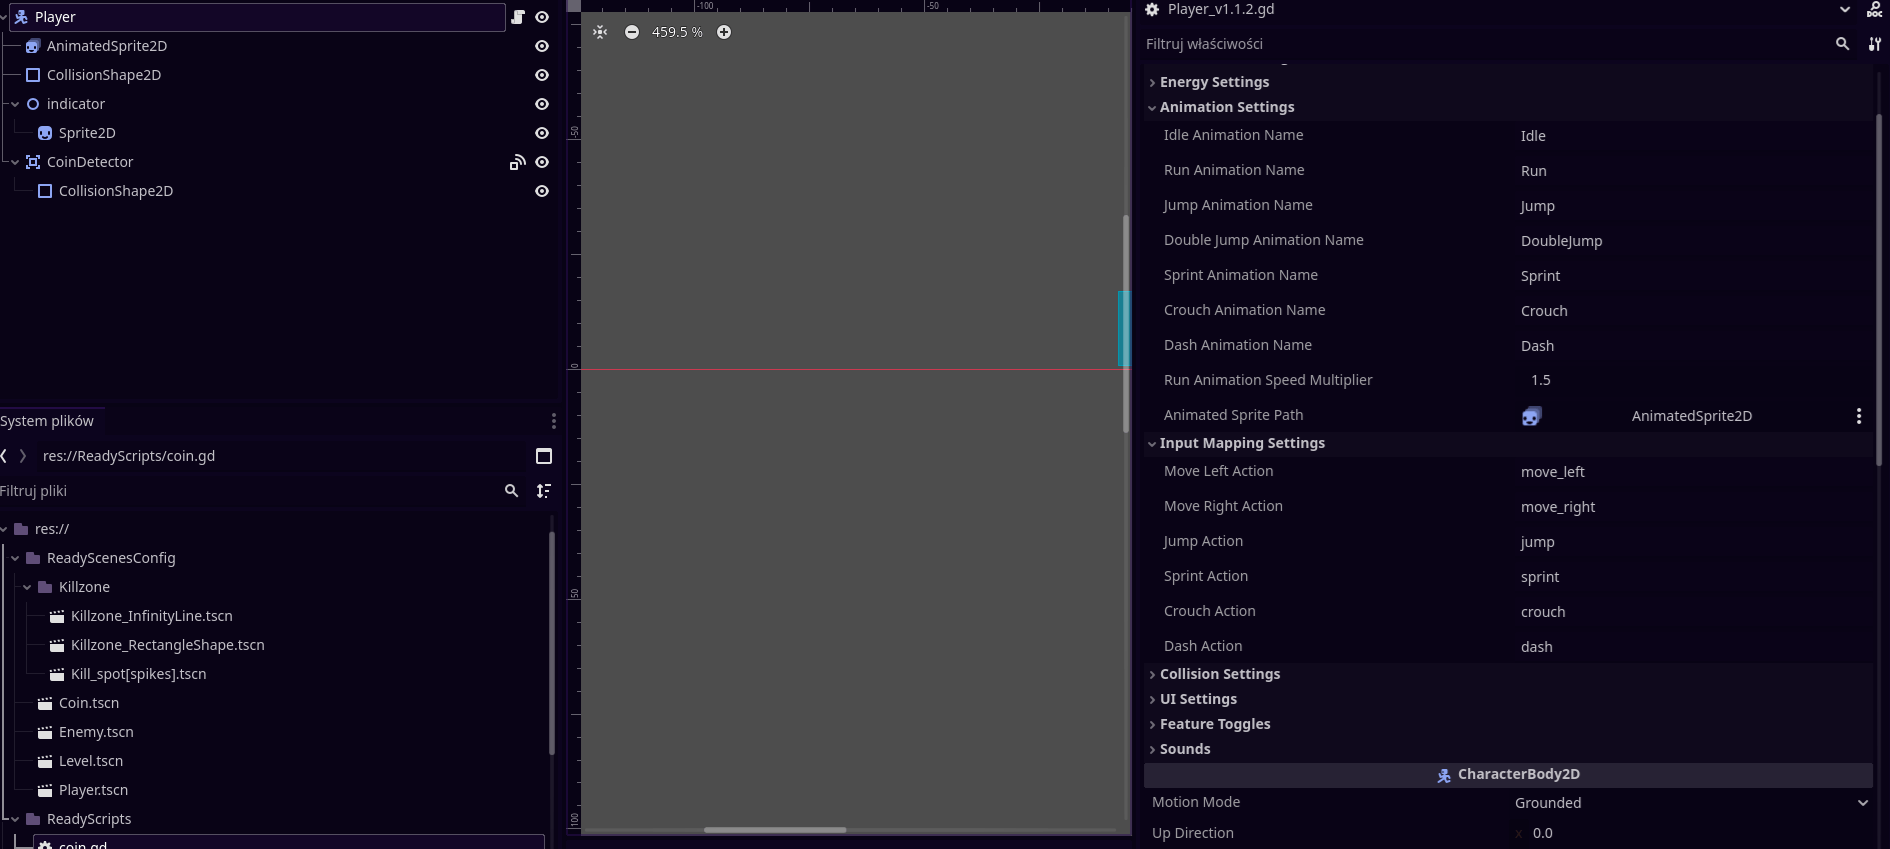Expand Sounds section

pos(1508,749)
